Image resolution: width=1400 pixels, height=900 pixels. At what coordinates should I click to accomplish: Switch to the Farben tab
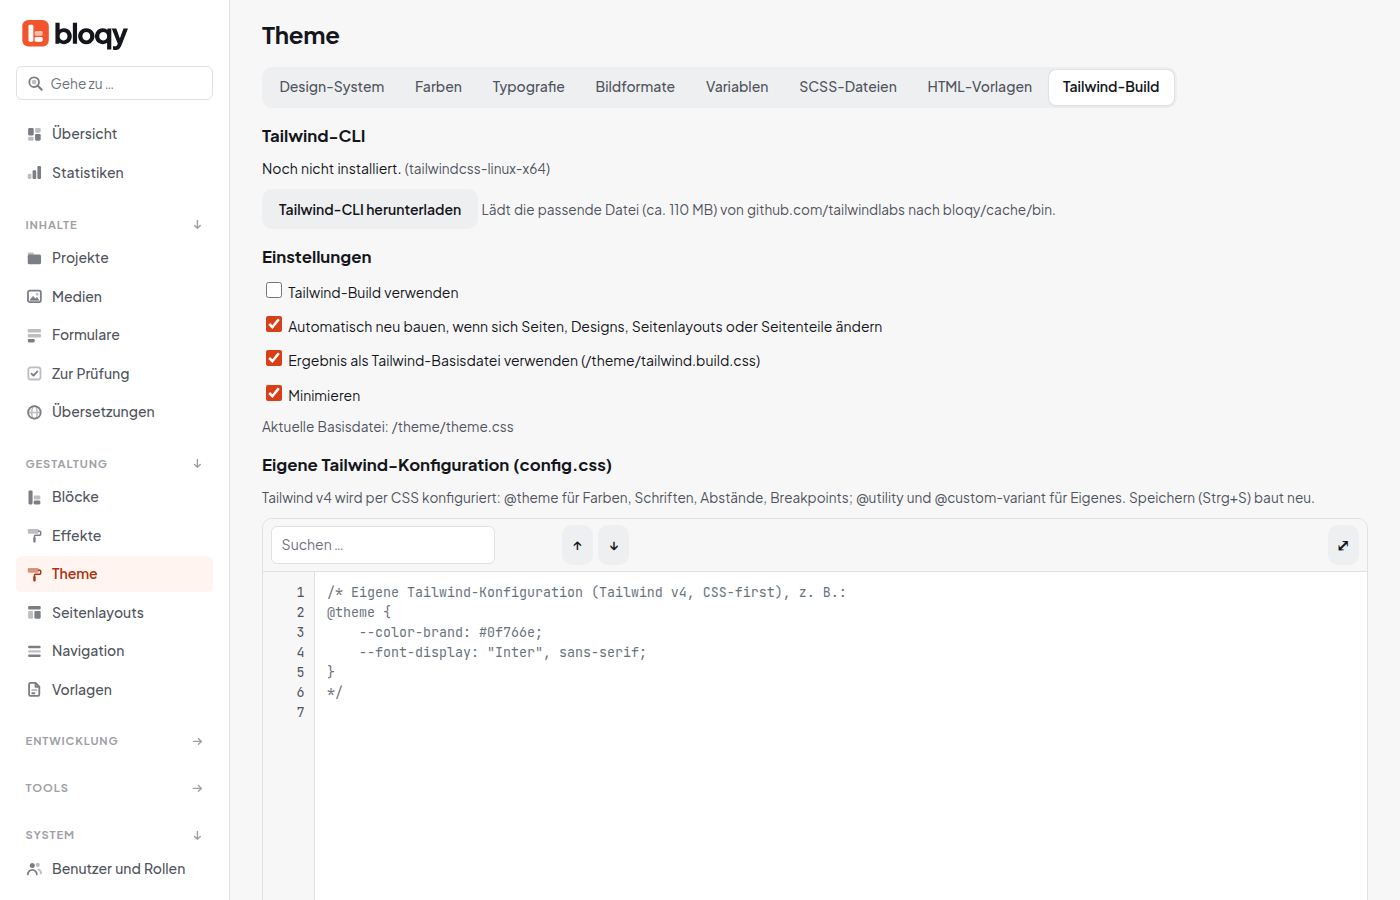click(x=438, y=87)
